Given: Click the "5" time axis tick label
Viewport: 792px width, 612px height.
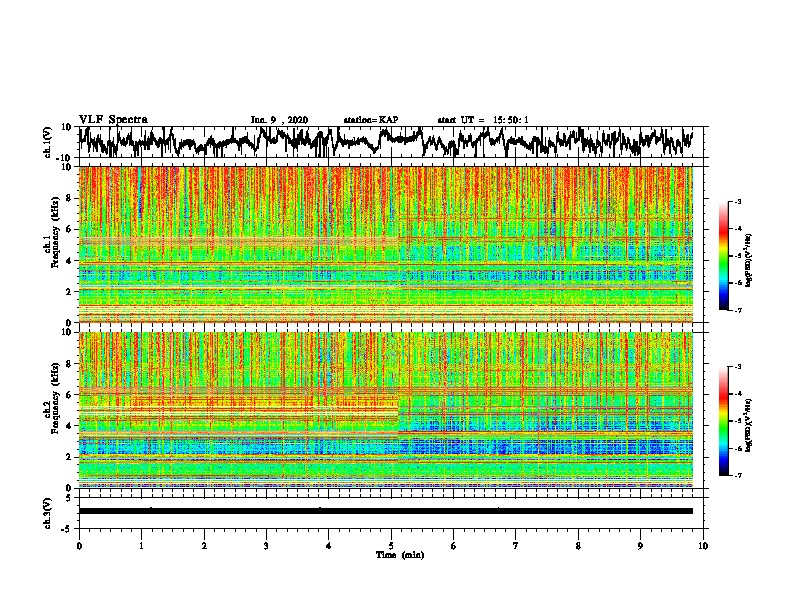Looking at the screenshot, I should [391, 546].
